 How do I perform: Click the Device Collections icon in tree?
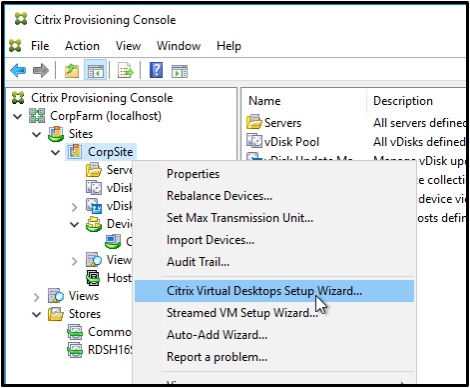click(94, 224)
